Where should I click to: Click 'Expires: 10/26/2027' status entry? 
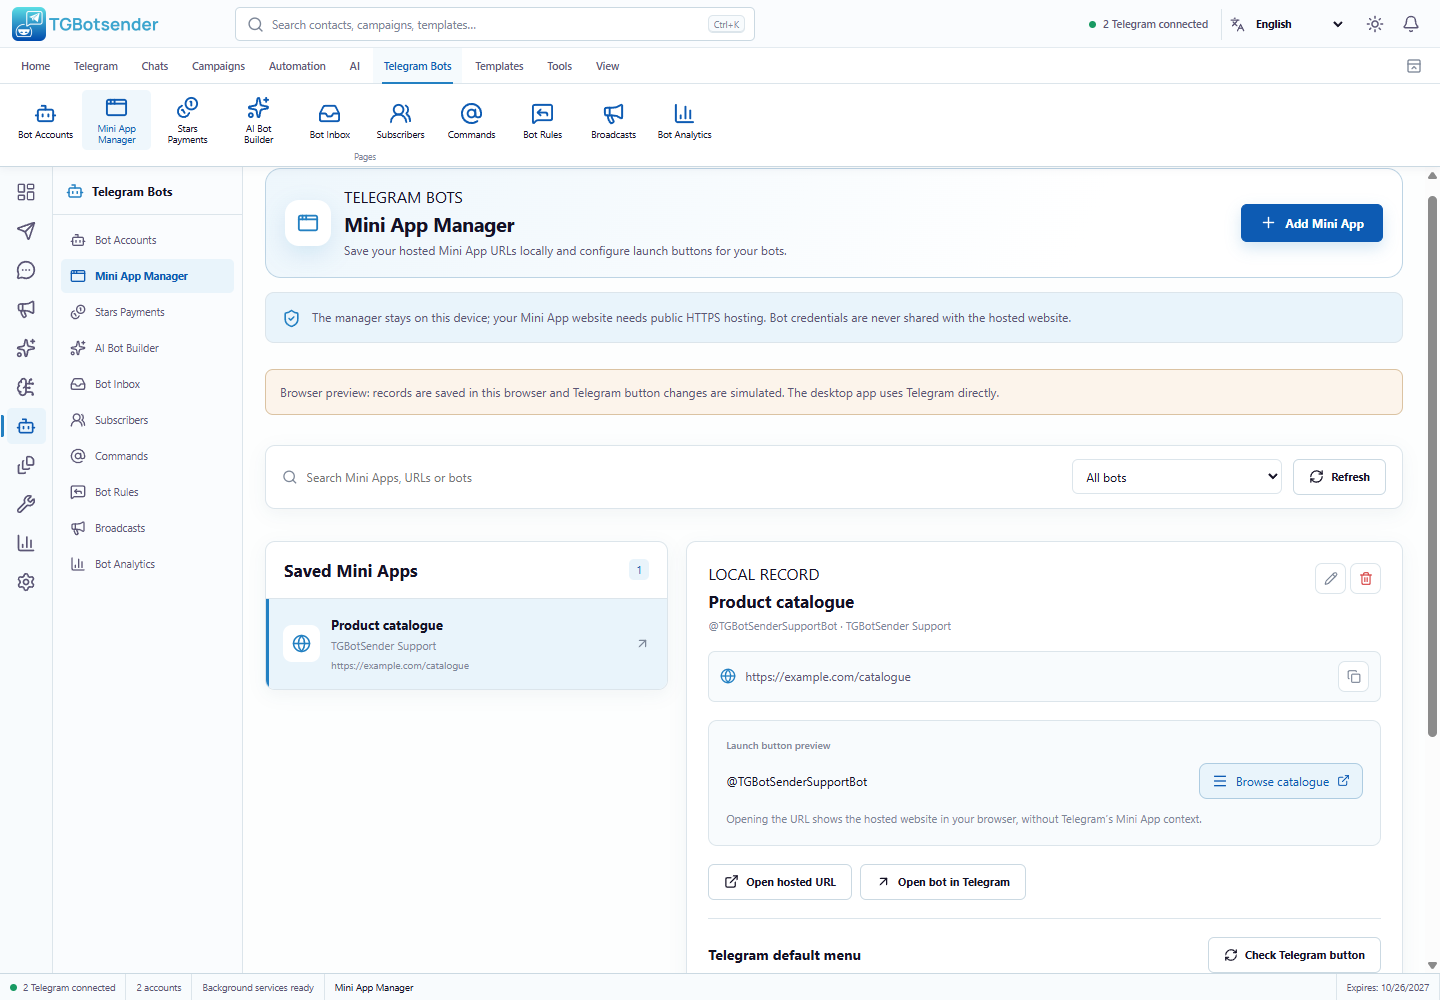pyautogui.click(x=1387, y=988)
